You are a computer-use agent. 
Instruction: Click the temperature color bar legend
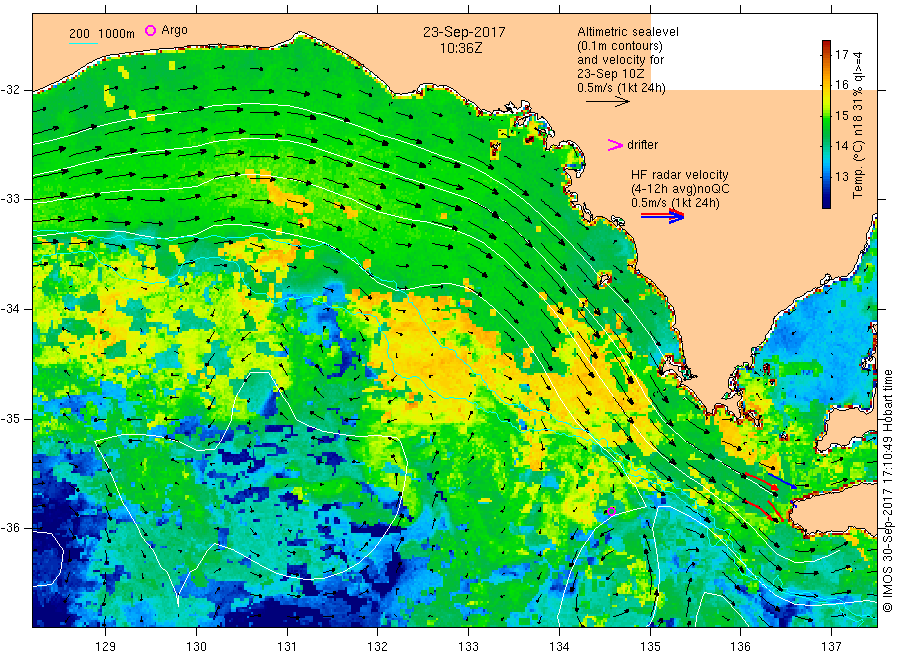tap(827, 124)
